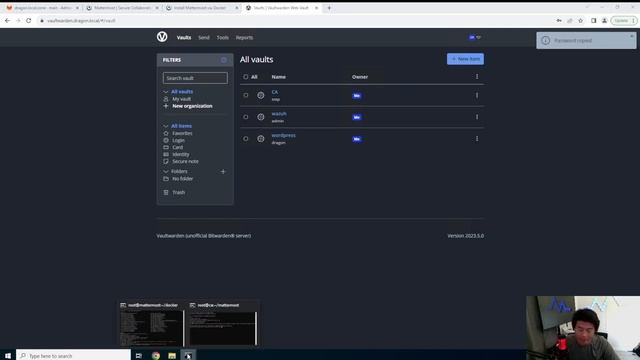Reload the page with refresh icon
The width and height of the screenshot is (640, 360).
[29, 20]
